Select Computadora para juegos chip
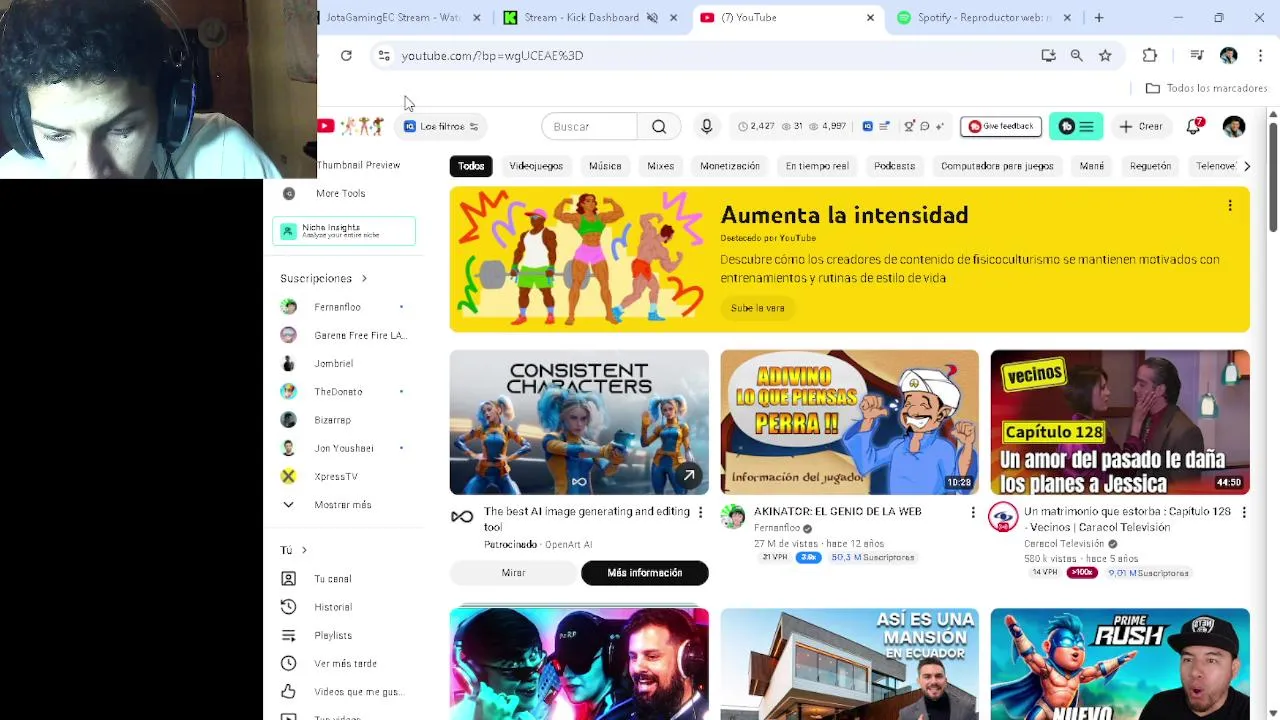This screenshot has height=720, width=1280. (997, 166)
